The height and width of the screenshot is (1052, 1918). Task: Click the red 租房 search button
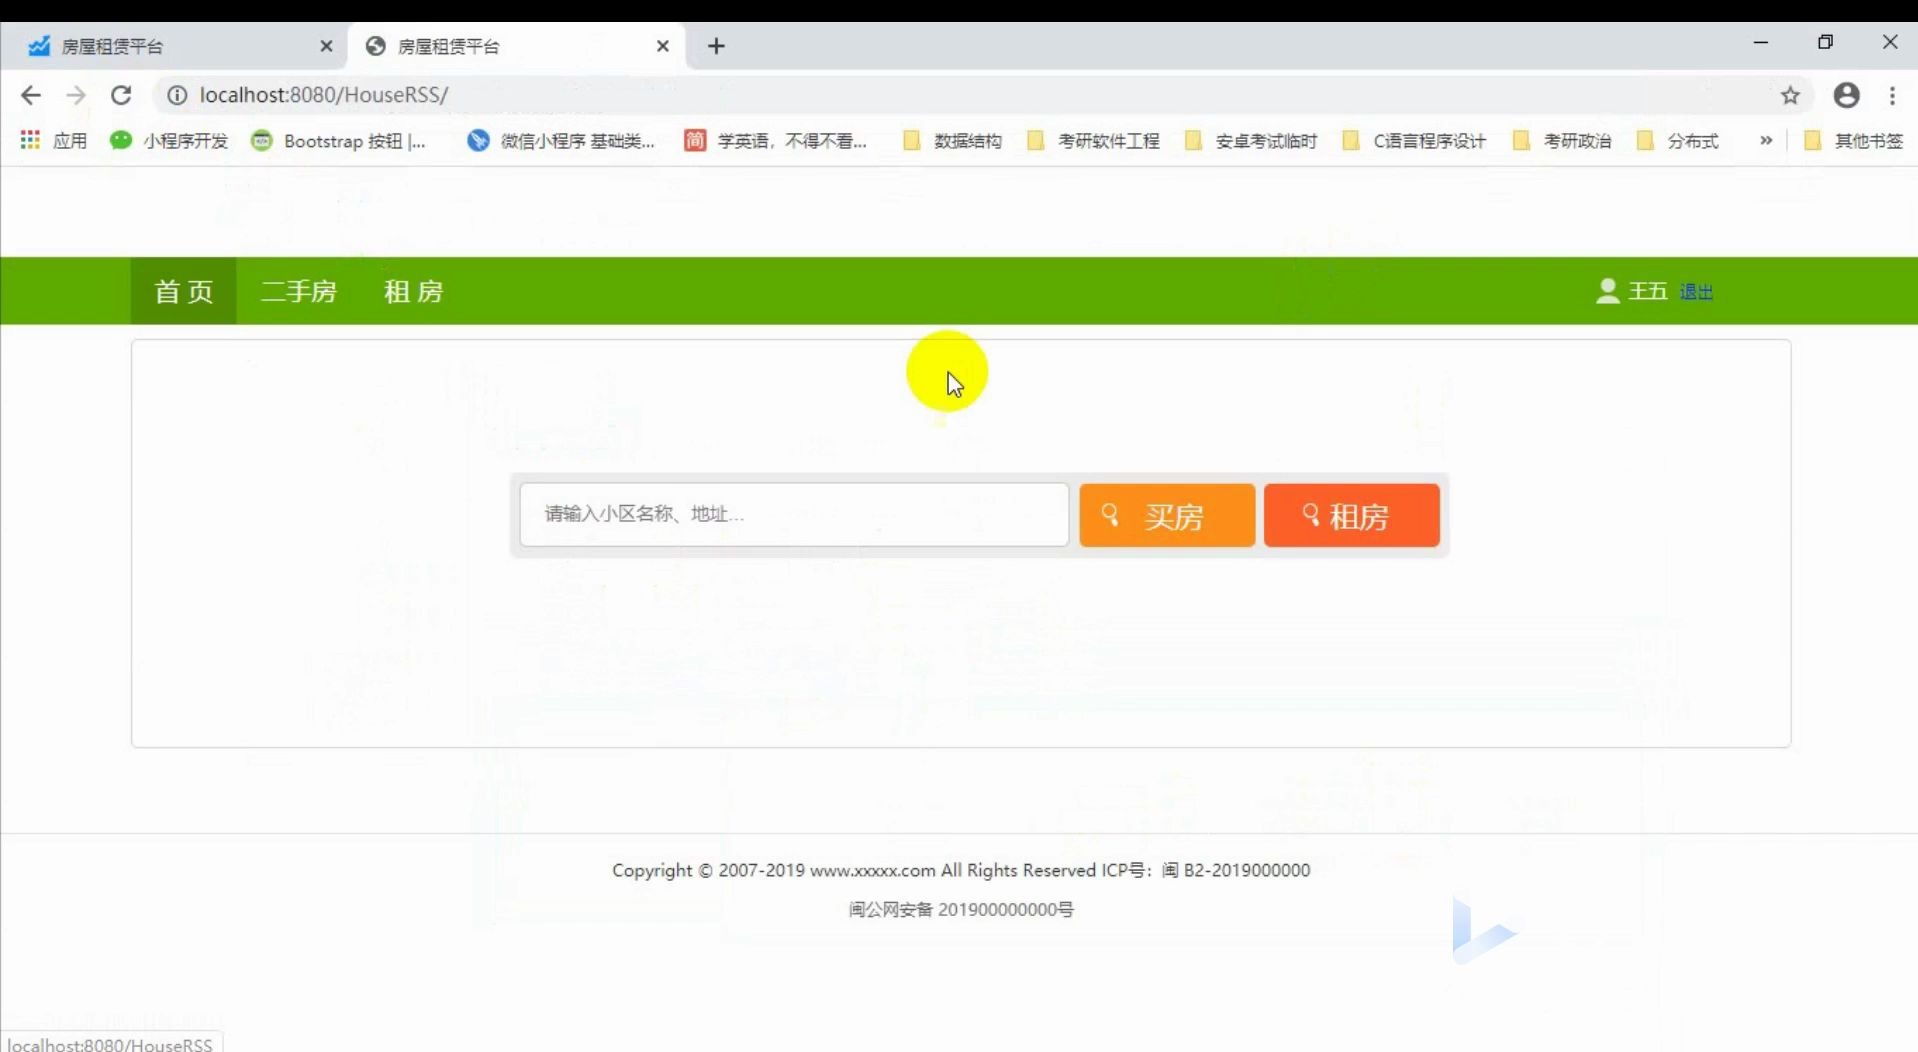pos(1351,515)
